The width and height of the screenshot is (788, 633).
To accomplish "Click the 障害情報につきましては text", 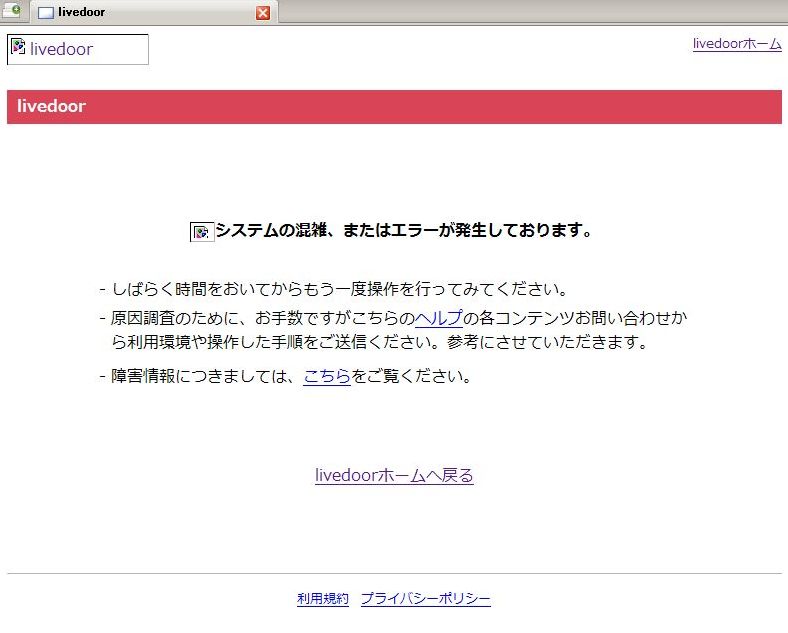I will (x=201, y=376).
